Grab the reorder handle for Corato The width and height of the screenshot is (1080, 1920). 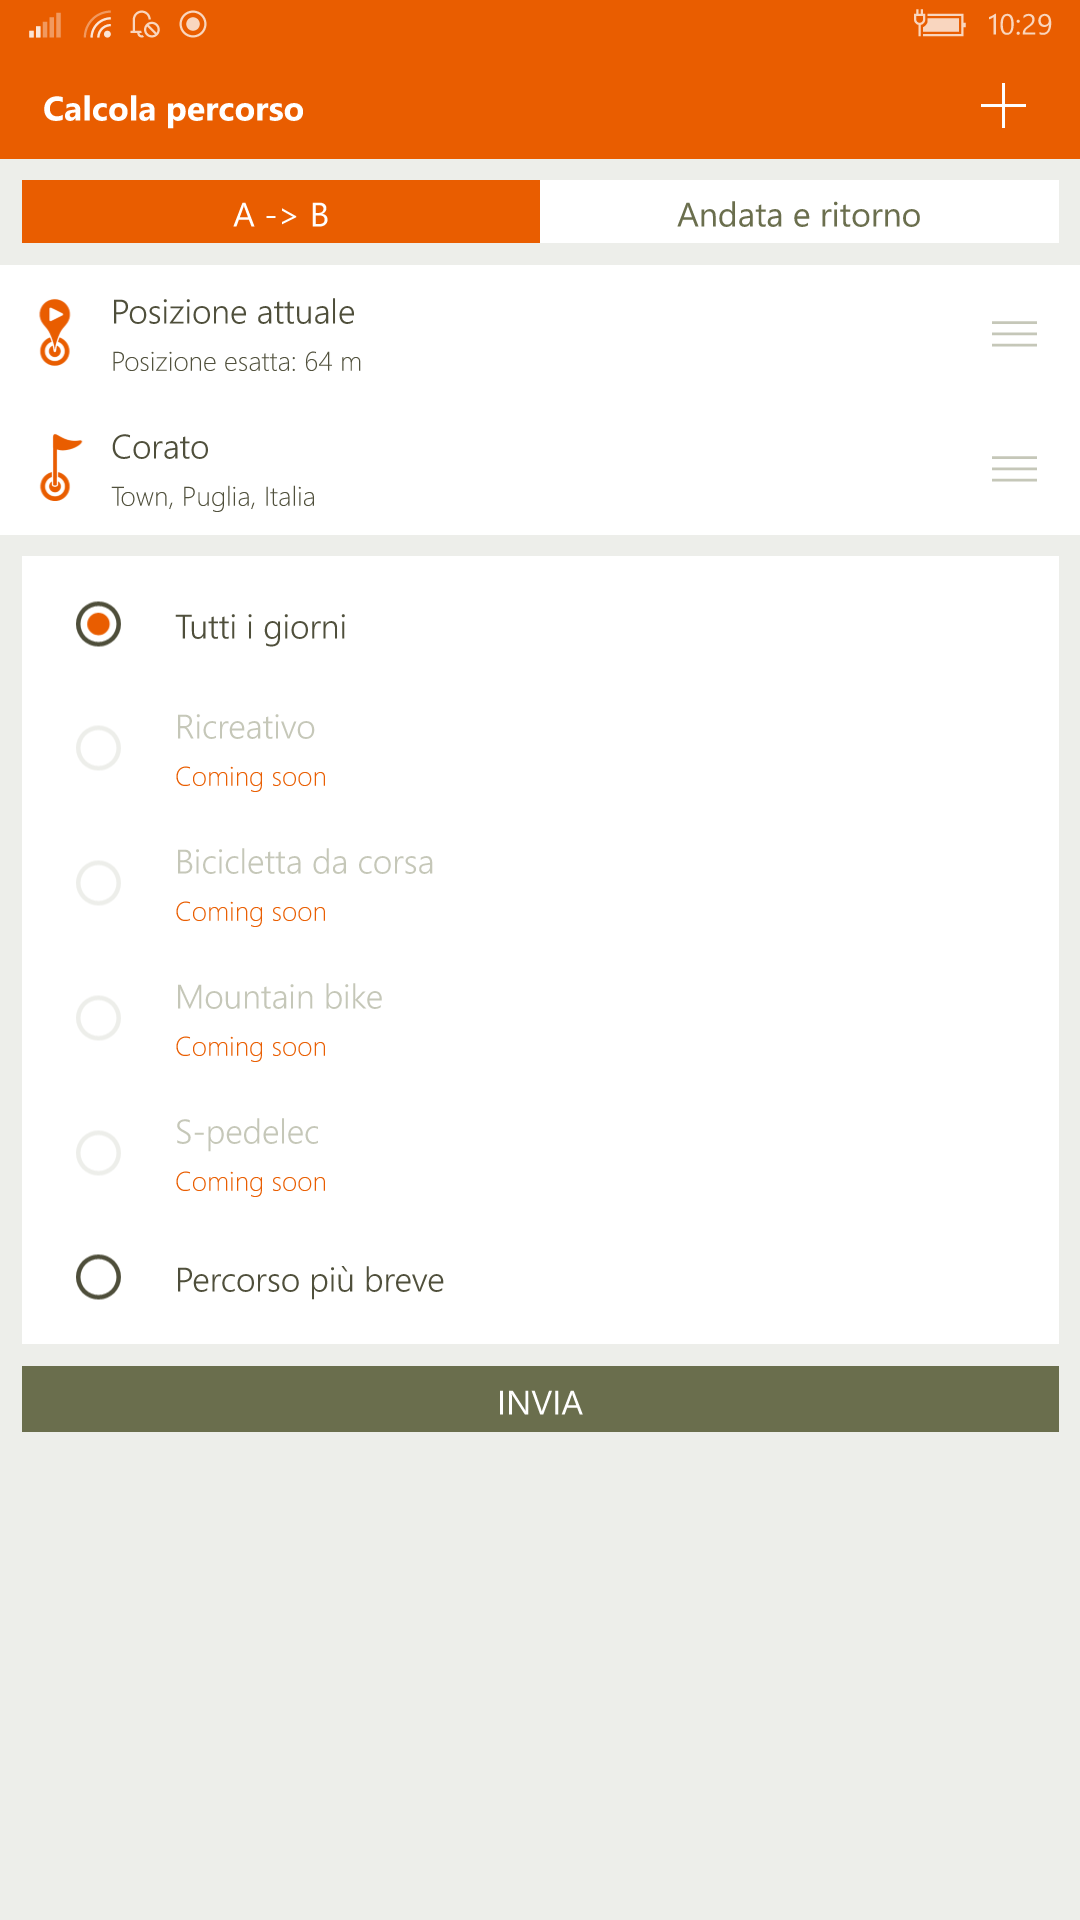click(1014, 468)
